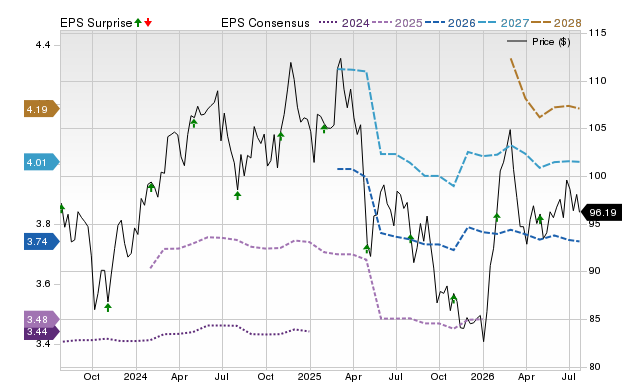The width and height of the screenshot is (640, 382).
Task: Select the EPS Consensus legend label
Action: tap(265, 23)
